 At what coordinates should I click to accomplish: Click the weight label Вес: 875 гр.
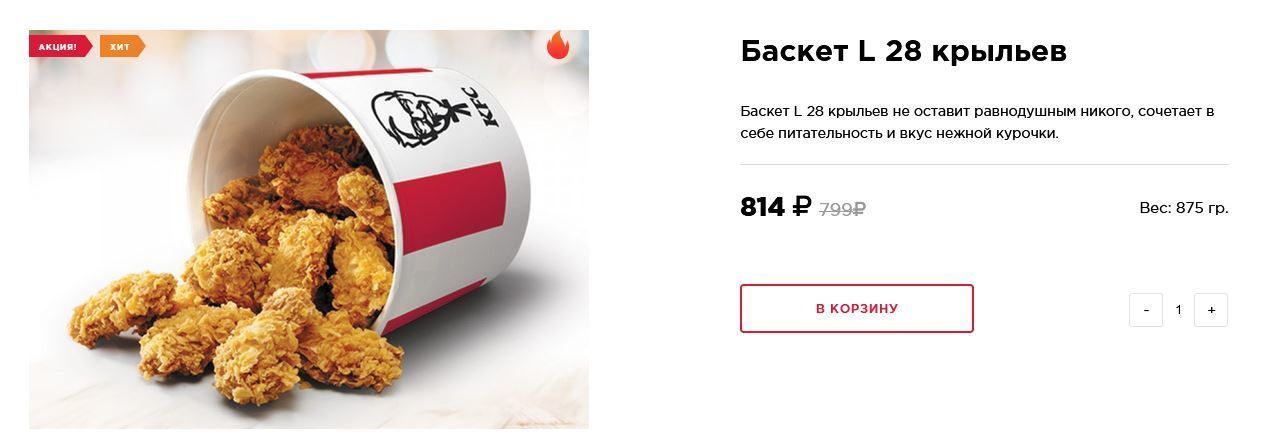click(1183, 208)
